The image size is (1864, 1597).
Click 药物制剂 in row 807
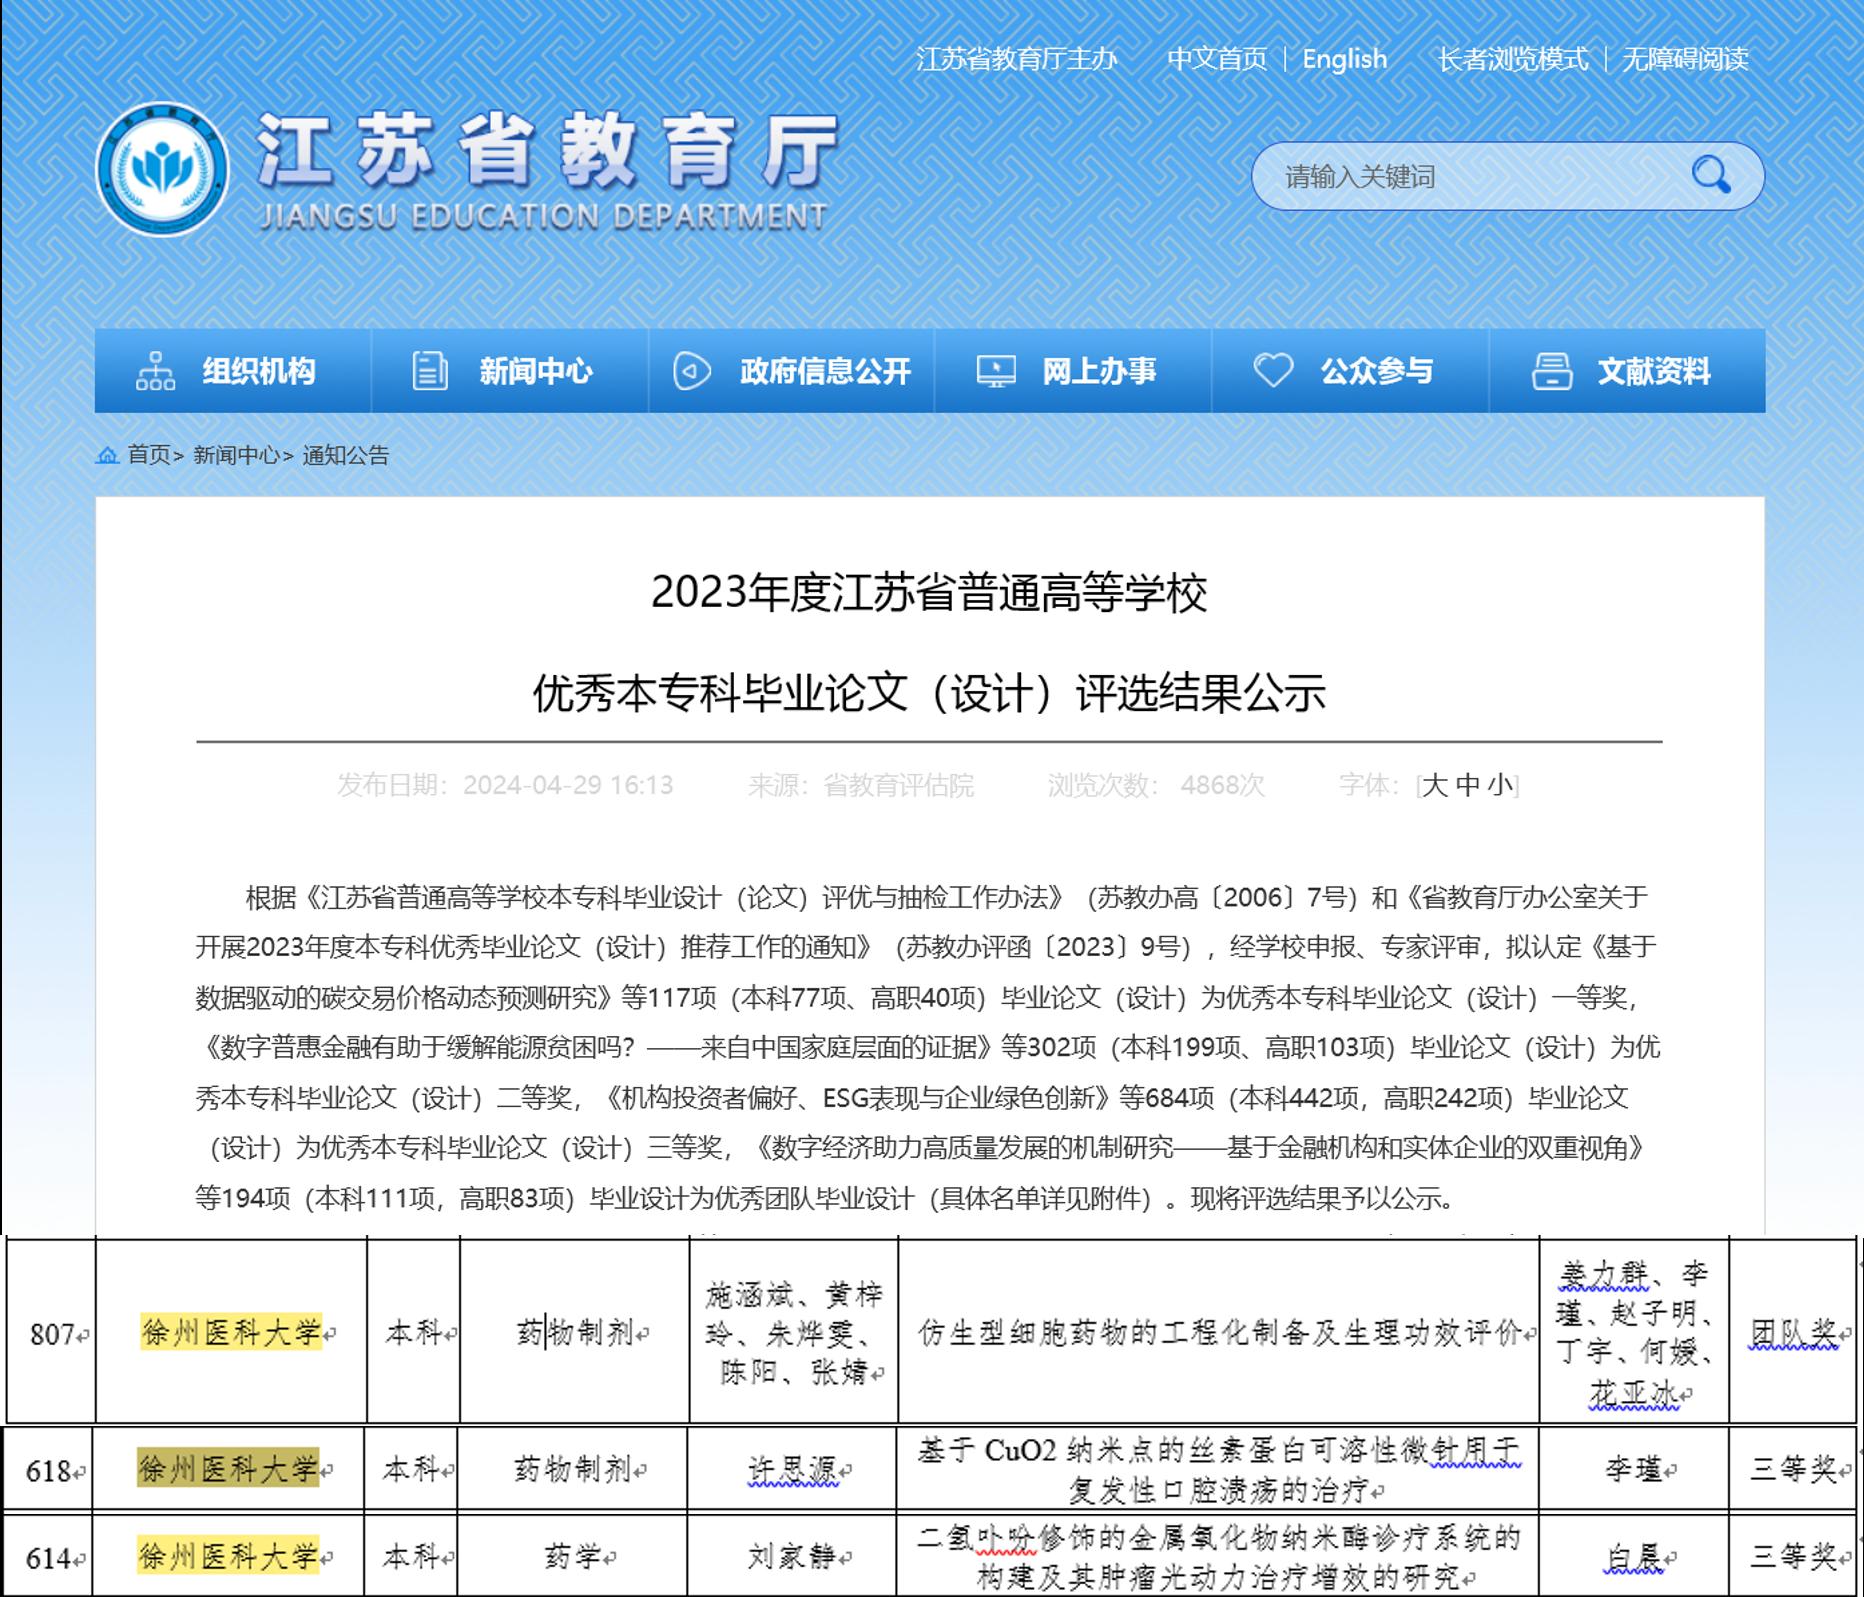[x=577, y=1333]
